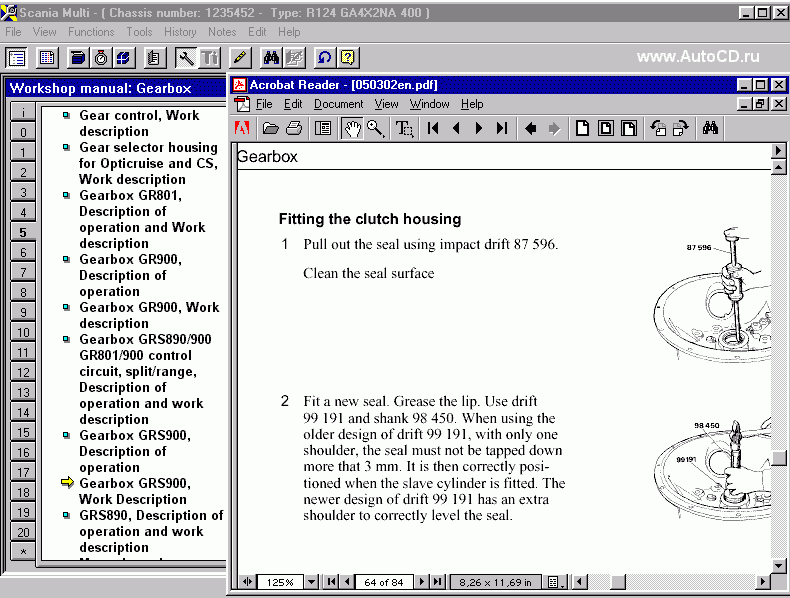This screenshot has width=790, height=598.
Task: Click the 125% zoom input field
Action: [x=280, y=582]
